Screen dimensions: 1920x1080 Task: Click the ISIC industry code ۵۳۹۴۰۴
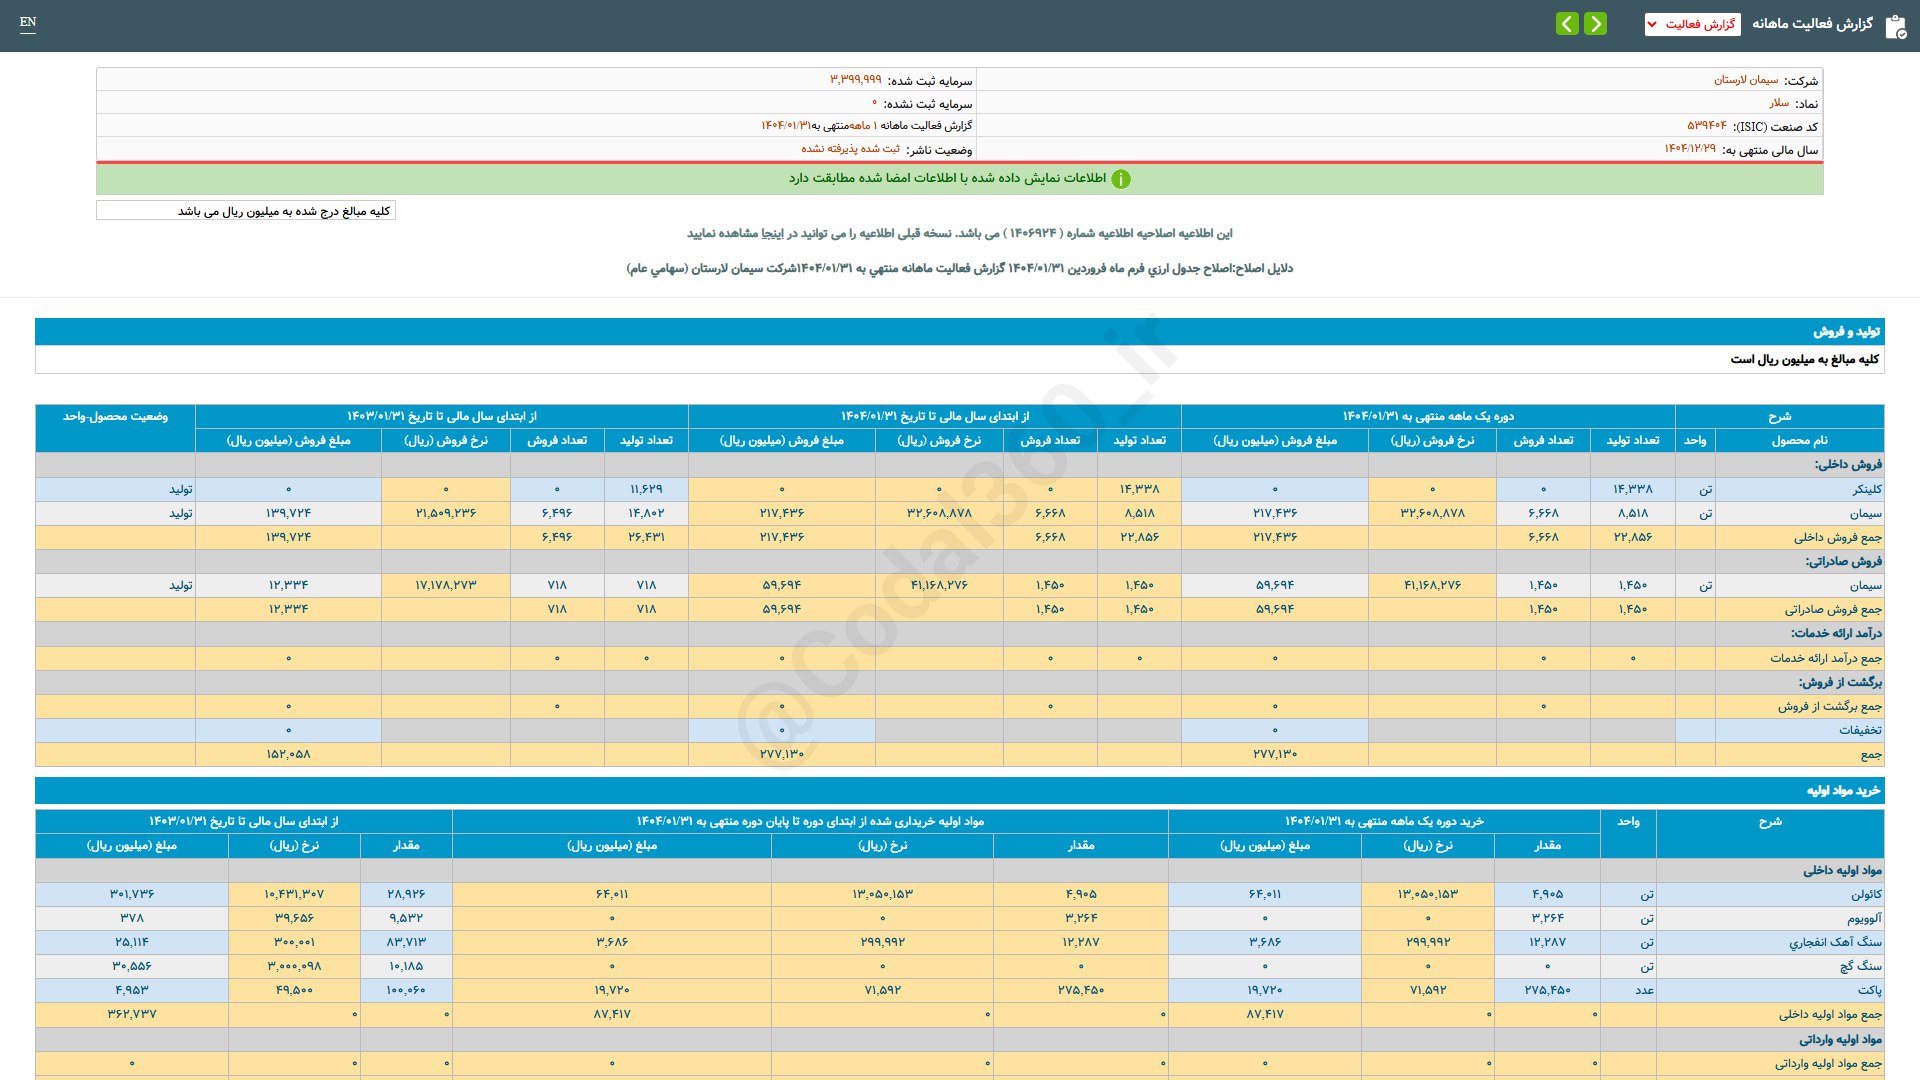1707,126
